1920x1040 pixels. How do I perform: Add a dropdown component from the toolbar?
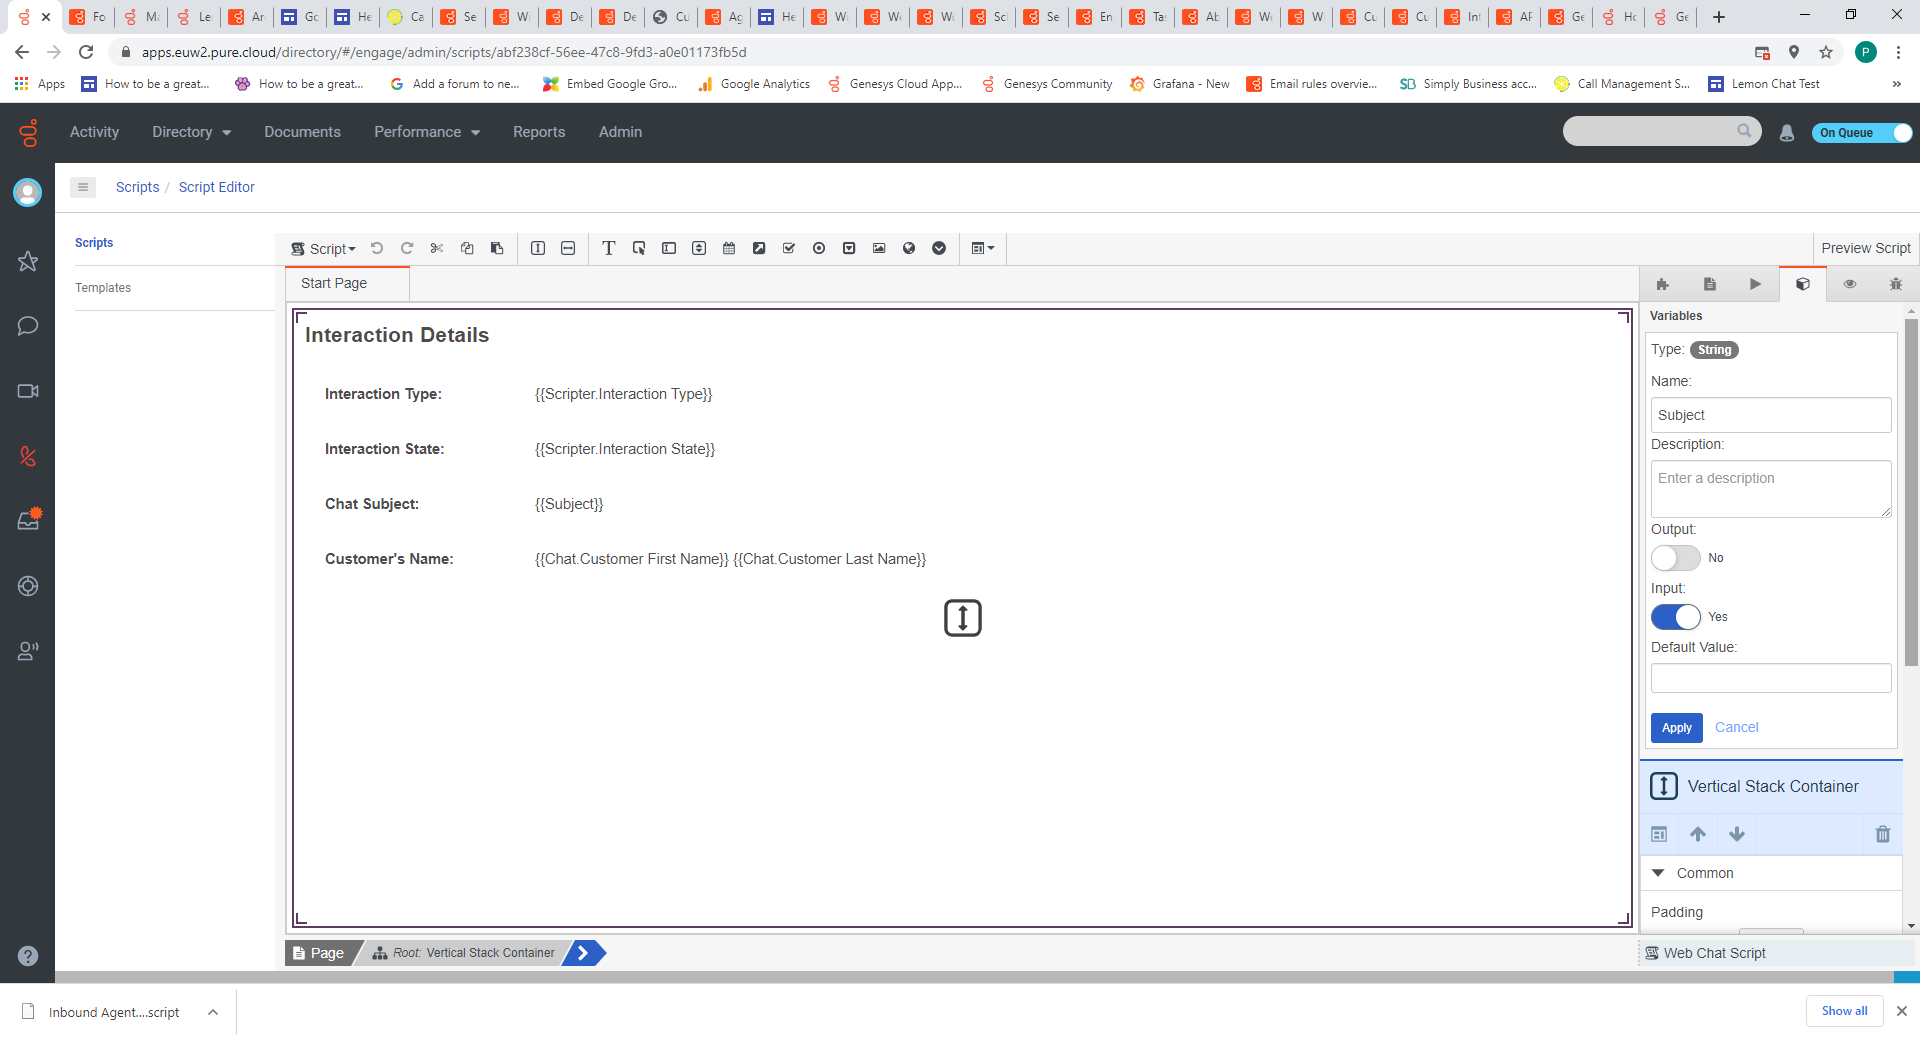pyautogui.click(x=849, y=248)
